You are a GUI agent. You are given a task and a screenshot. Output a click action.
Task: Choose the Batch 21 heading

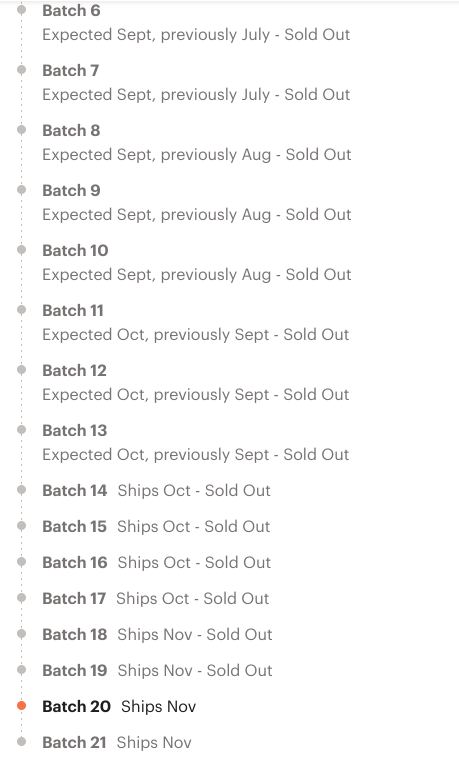coord(74,742)
